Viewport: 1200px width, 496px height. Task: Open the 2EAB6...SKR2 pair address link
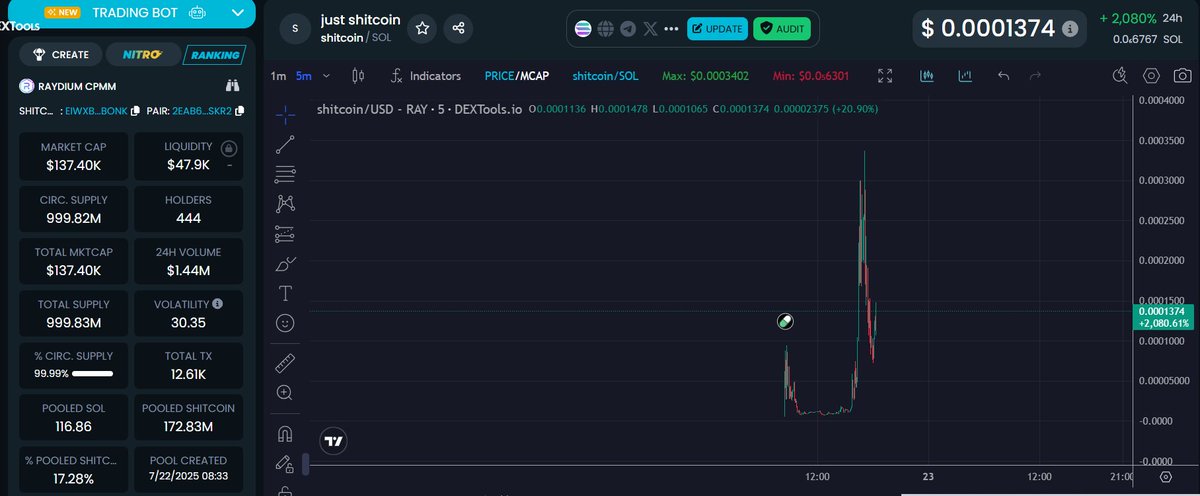click(x=203, y=111)
